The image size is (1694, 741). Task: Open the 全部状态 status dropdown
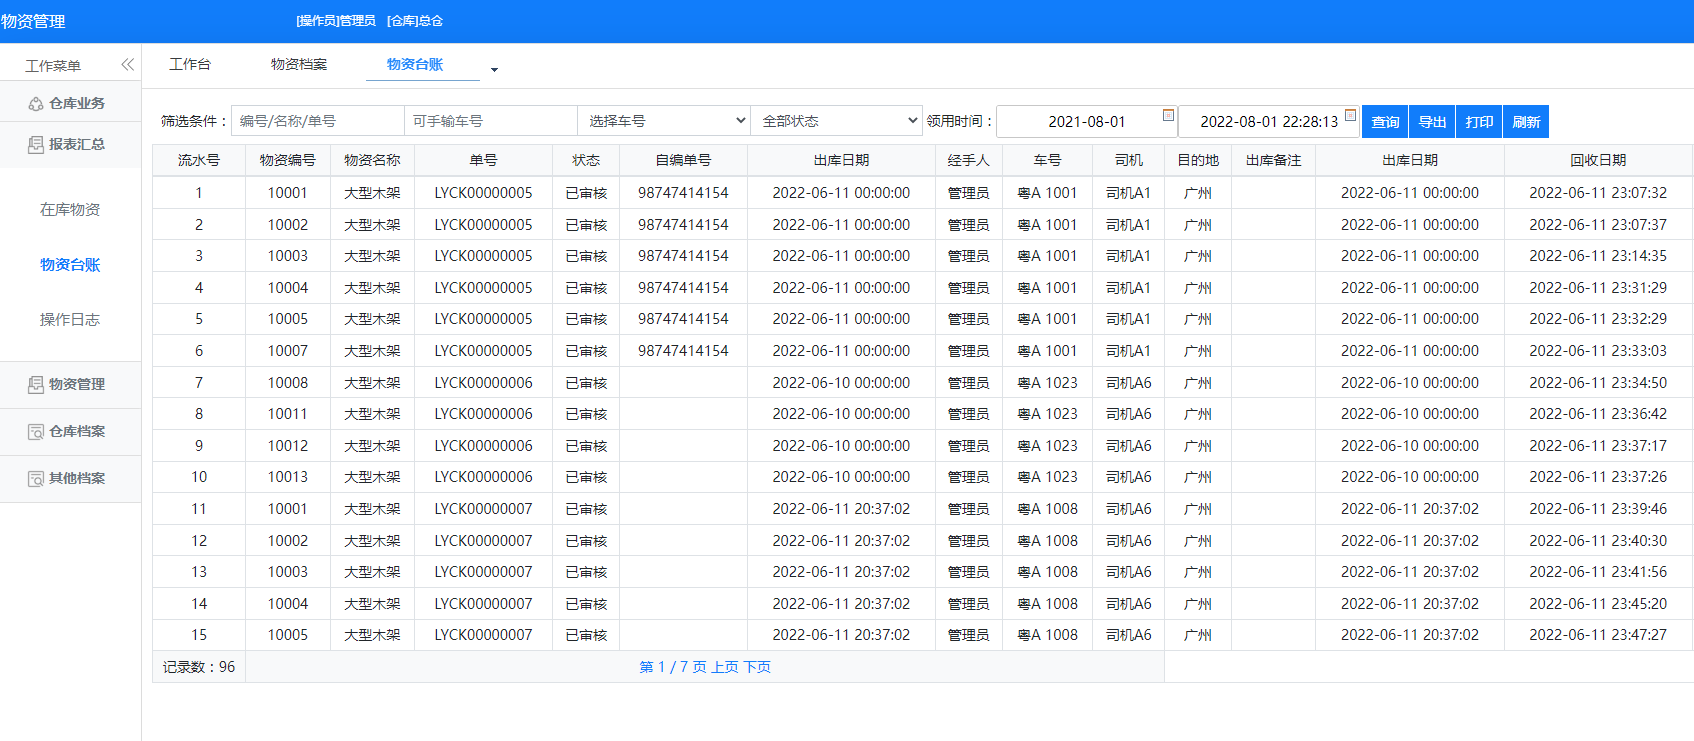click(838, 121)
